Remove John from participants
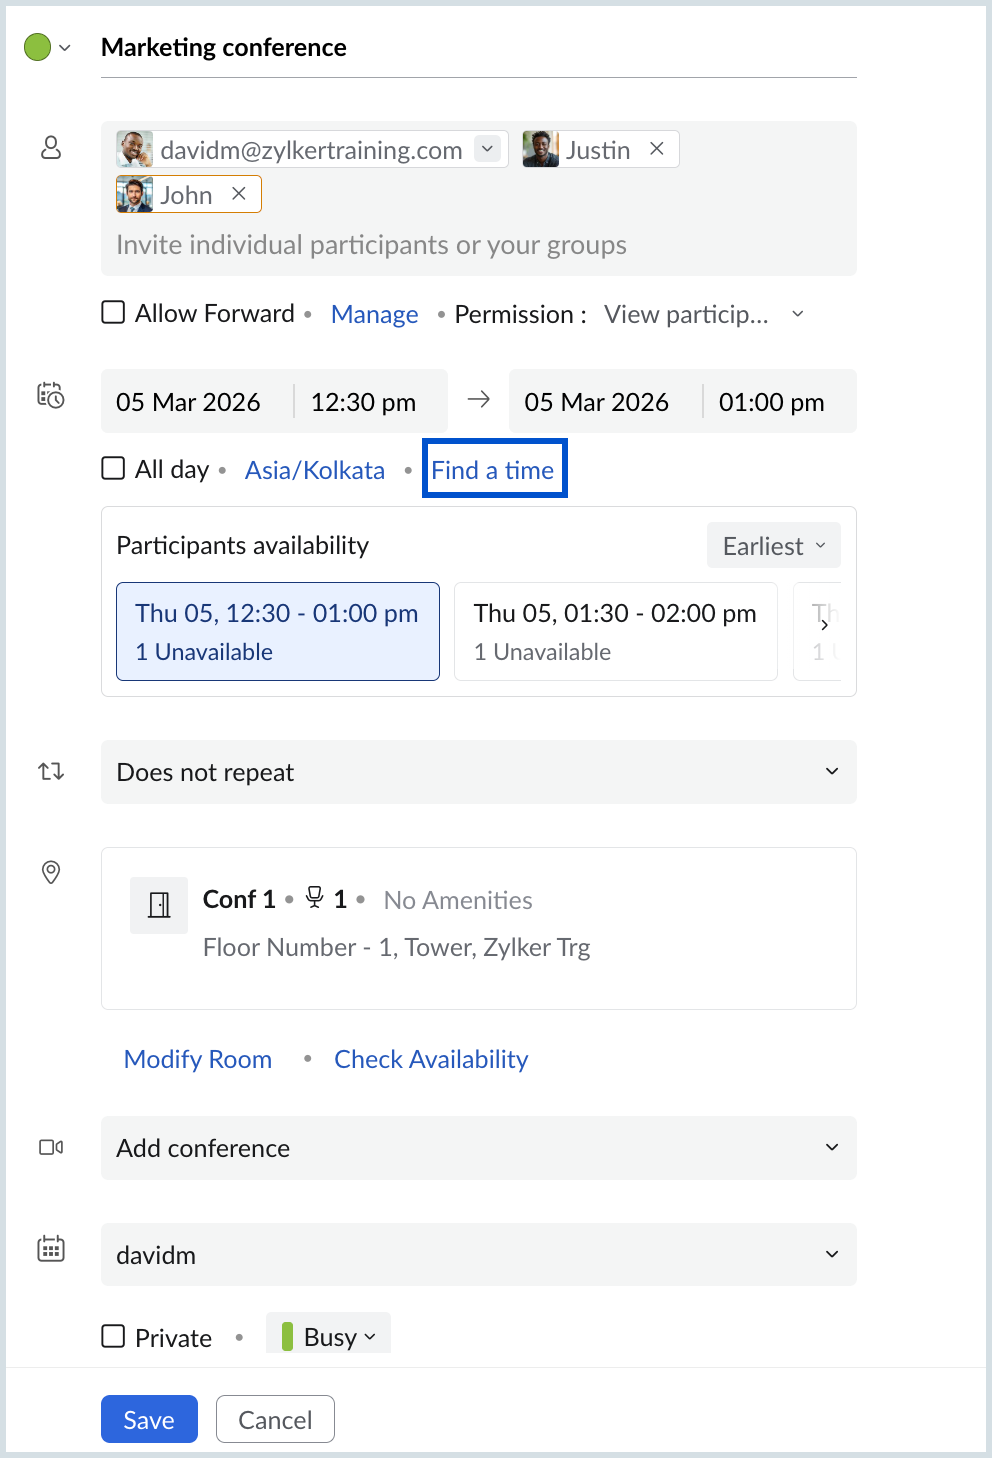Screen dimensions: 992x1458 (239, 194)
